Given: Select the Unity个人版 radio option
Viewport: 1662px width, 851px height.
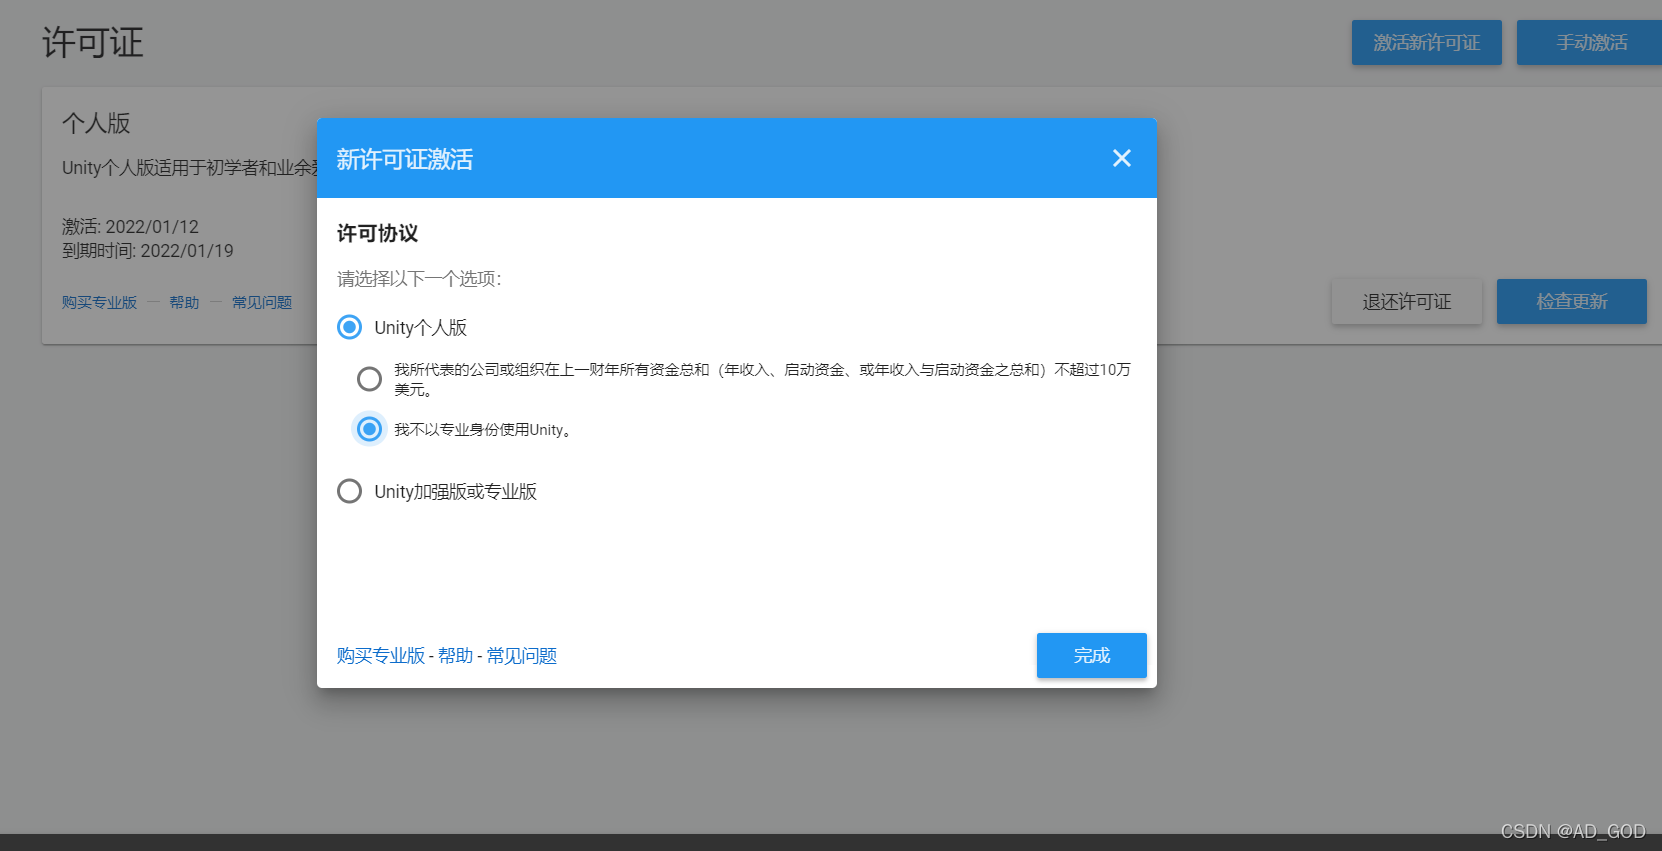Looking at the screenshot, I should click(x=349, y=327).
